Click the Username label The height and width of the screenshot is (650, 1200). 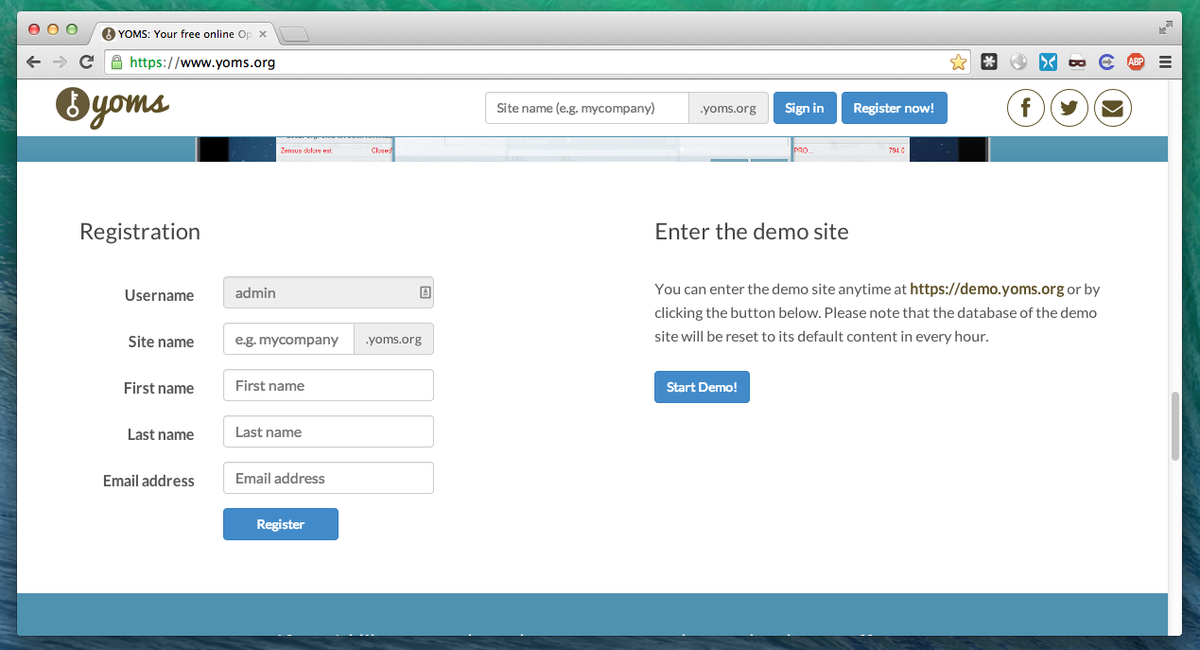tap(159, 295)
